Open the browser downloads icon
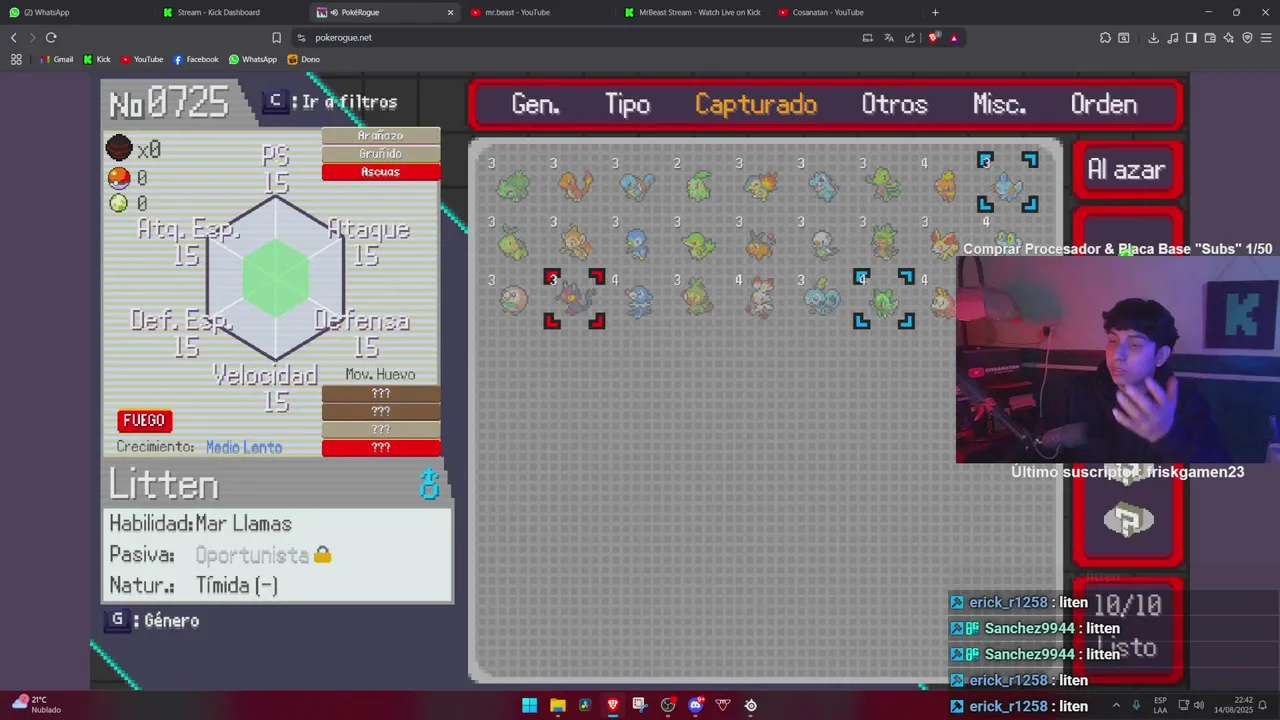The width and height of the screenshot is (1280, 720). tap(1153, 37)
